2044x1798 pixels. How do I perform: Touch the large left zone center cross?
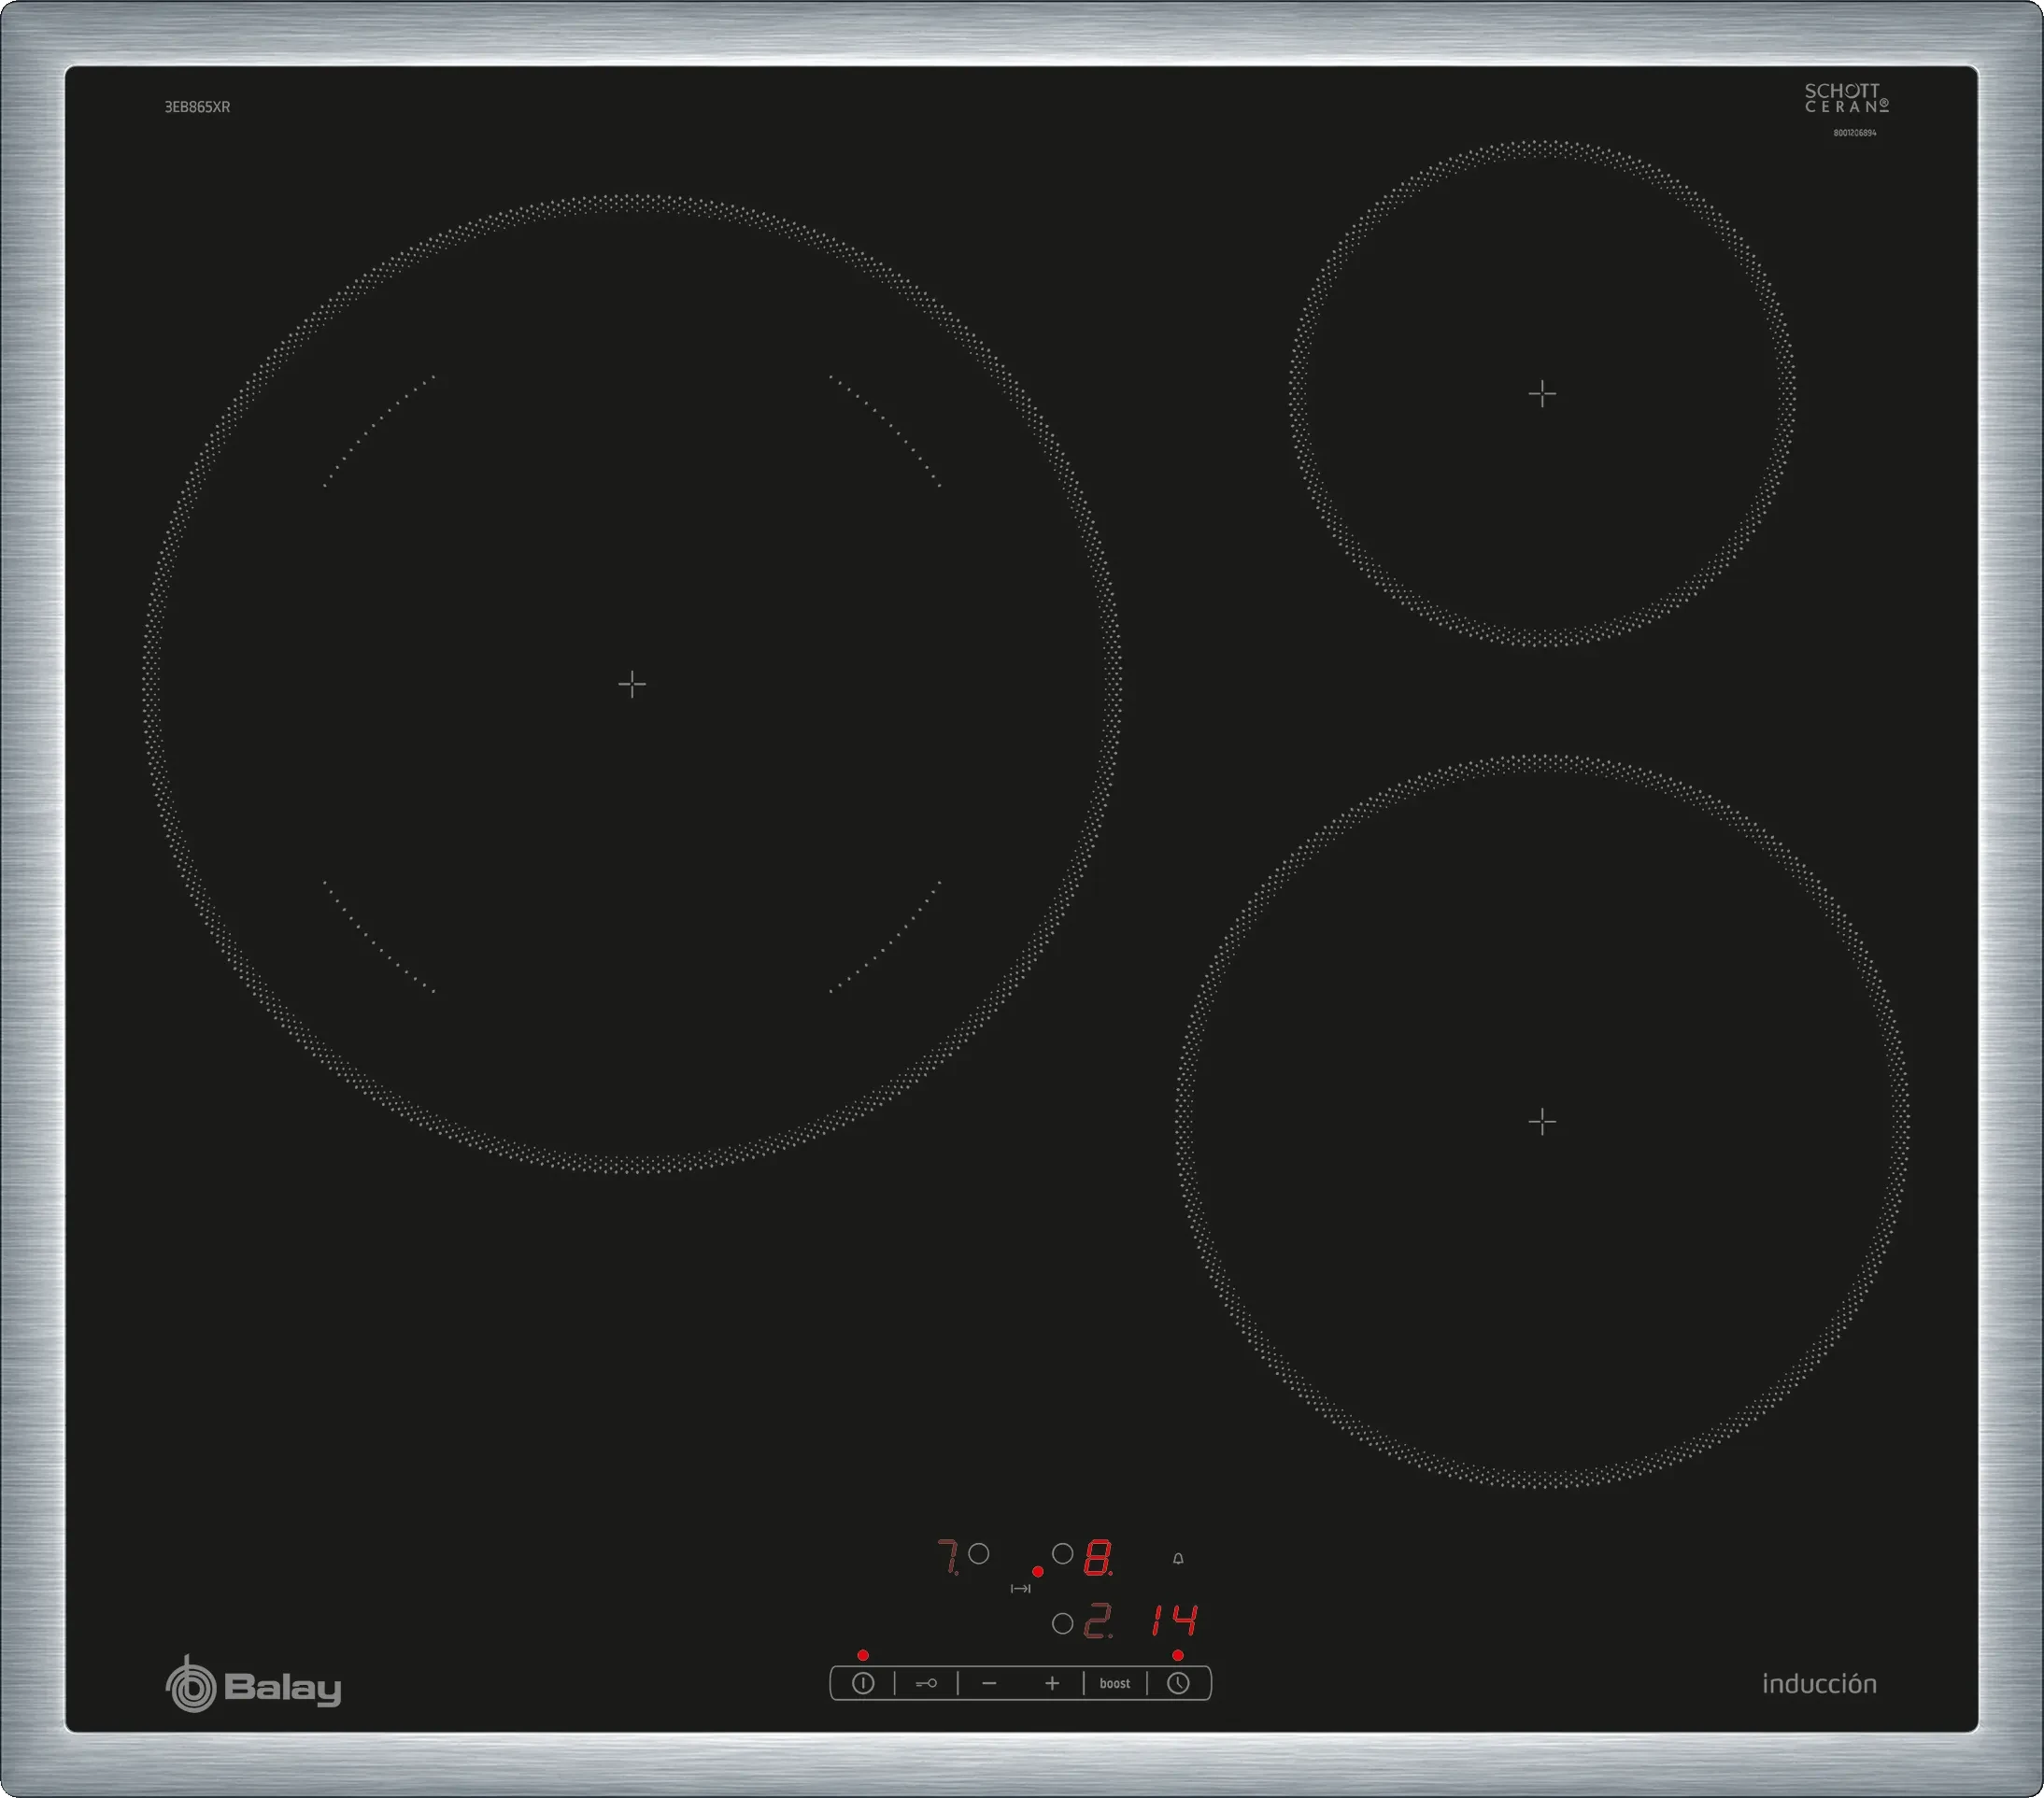coord(632,684)
